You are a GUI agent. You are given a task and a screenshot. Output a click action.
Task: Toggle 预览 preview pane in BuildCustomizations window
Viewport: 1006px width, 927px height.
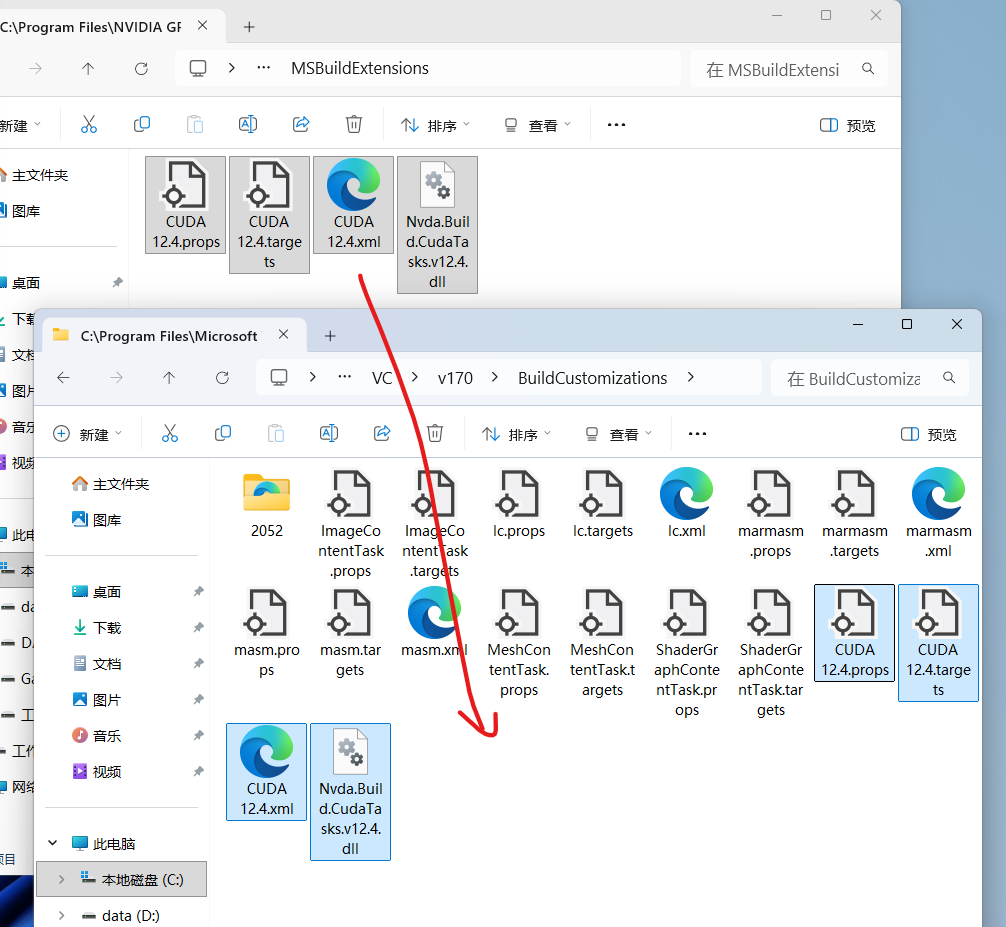tap(928, 434)
